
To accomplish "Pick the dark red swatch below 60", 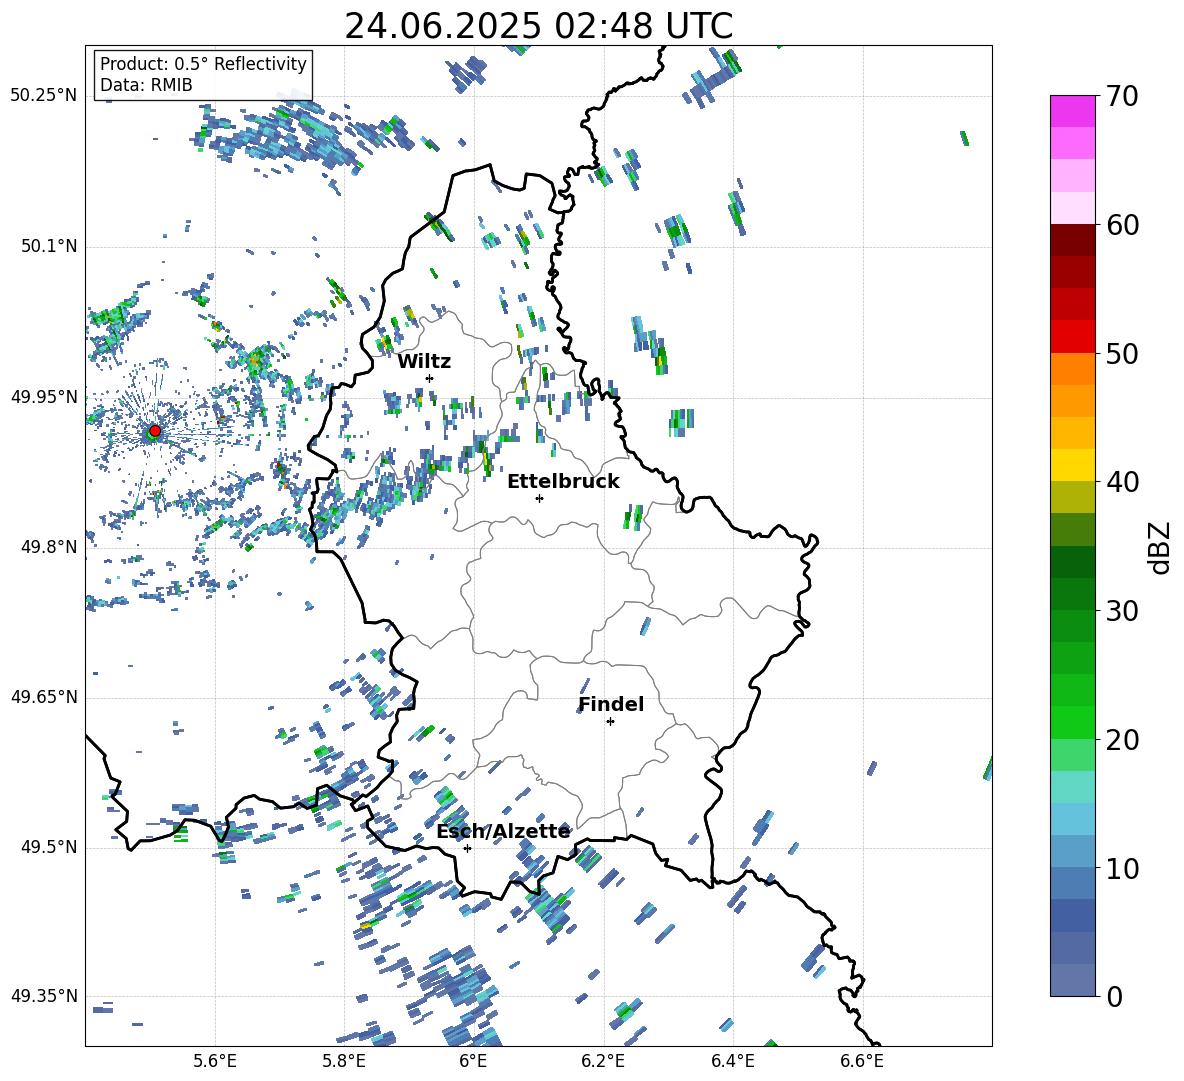I will click(1072, 240).
